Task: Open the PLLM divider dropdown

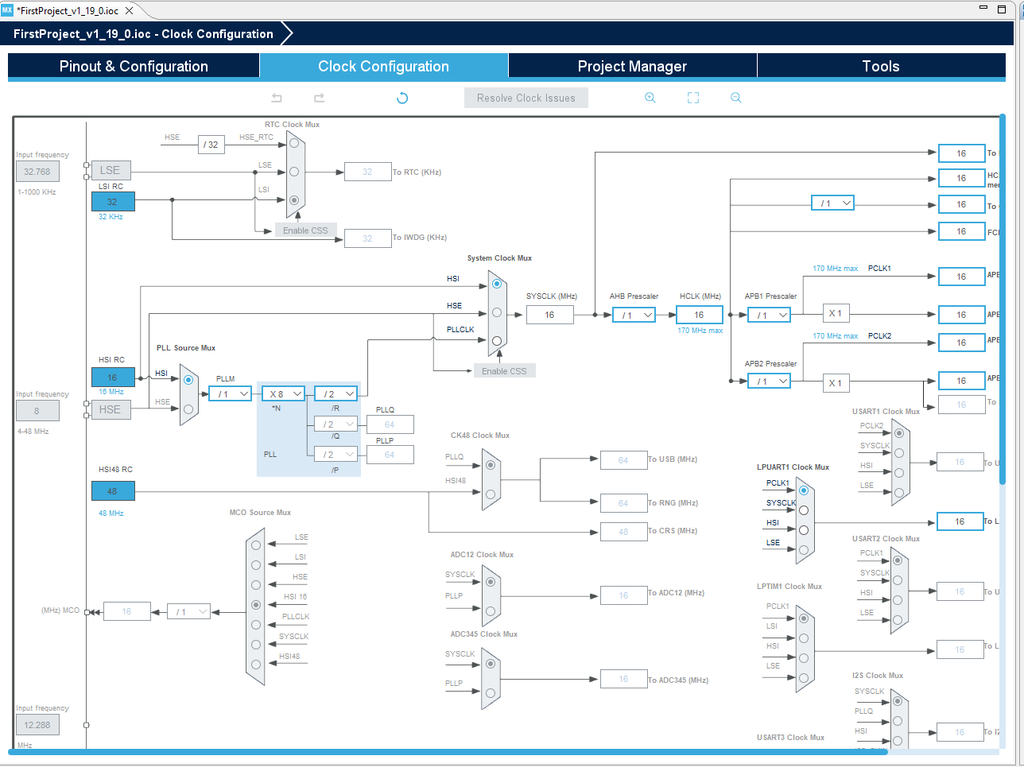Action: [230, 394]
